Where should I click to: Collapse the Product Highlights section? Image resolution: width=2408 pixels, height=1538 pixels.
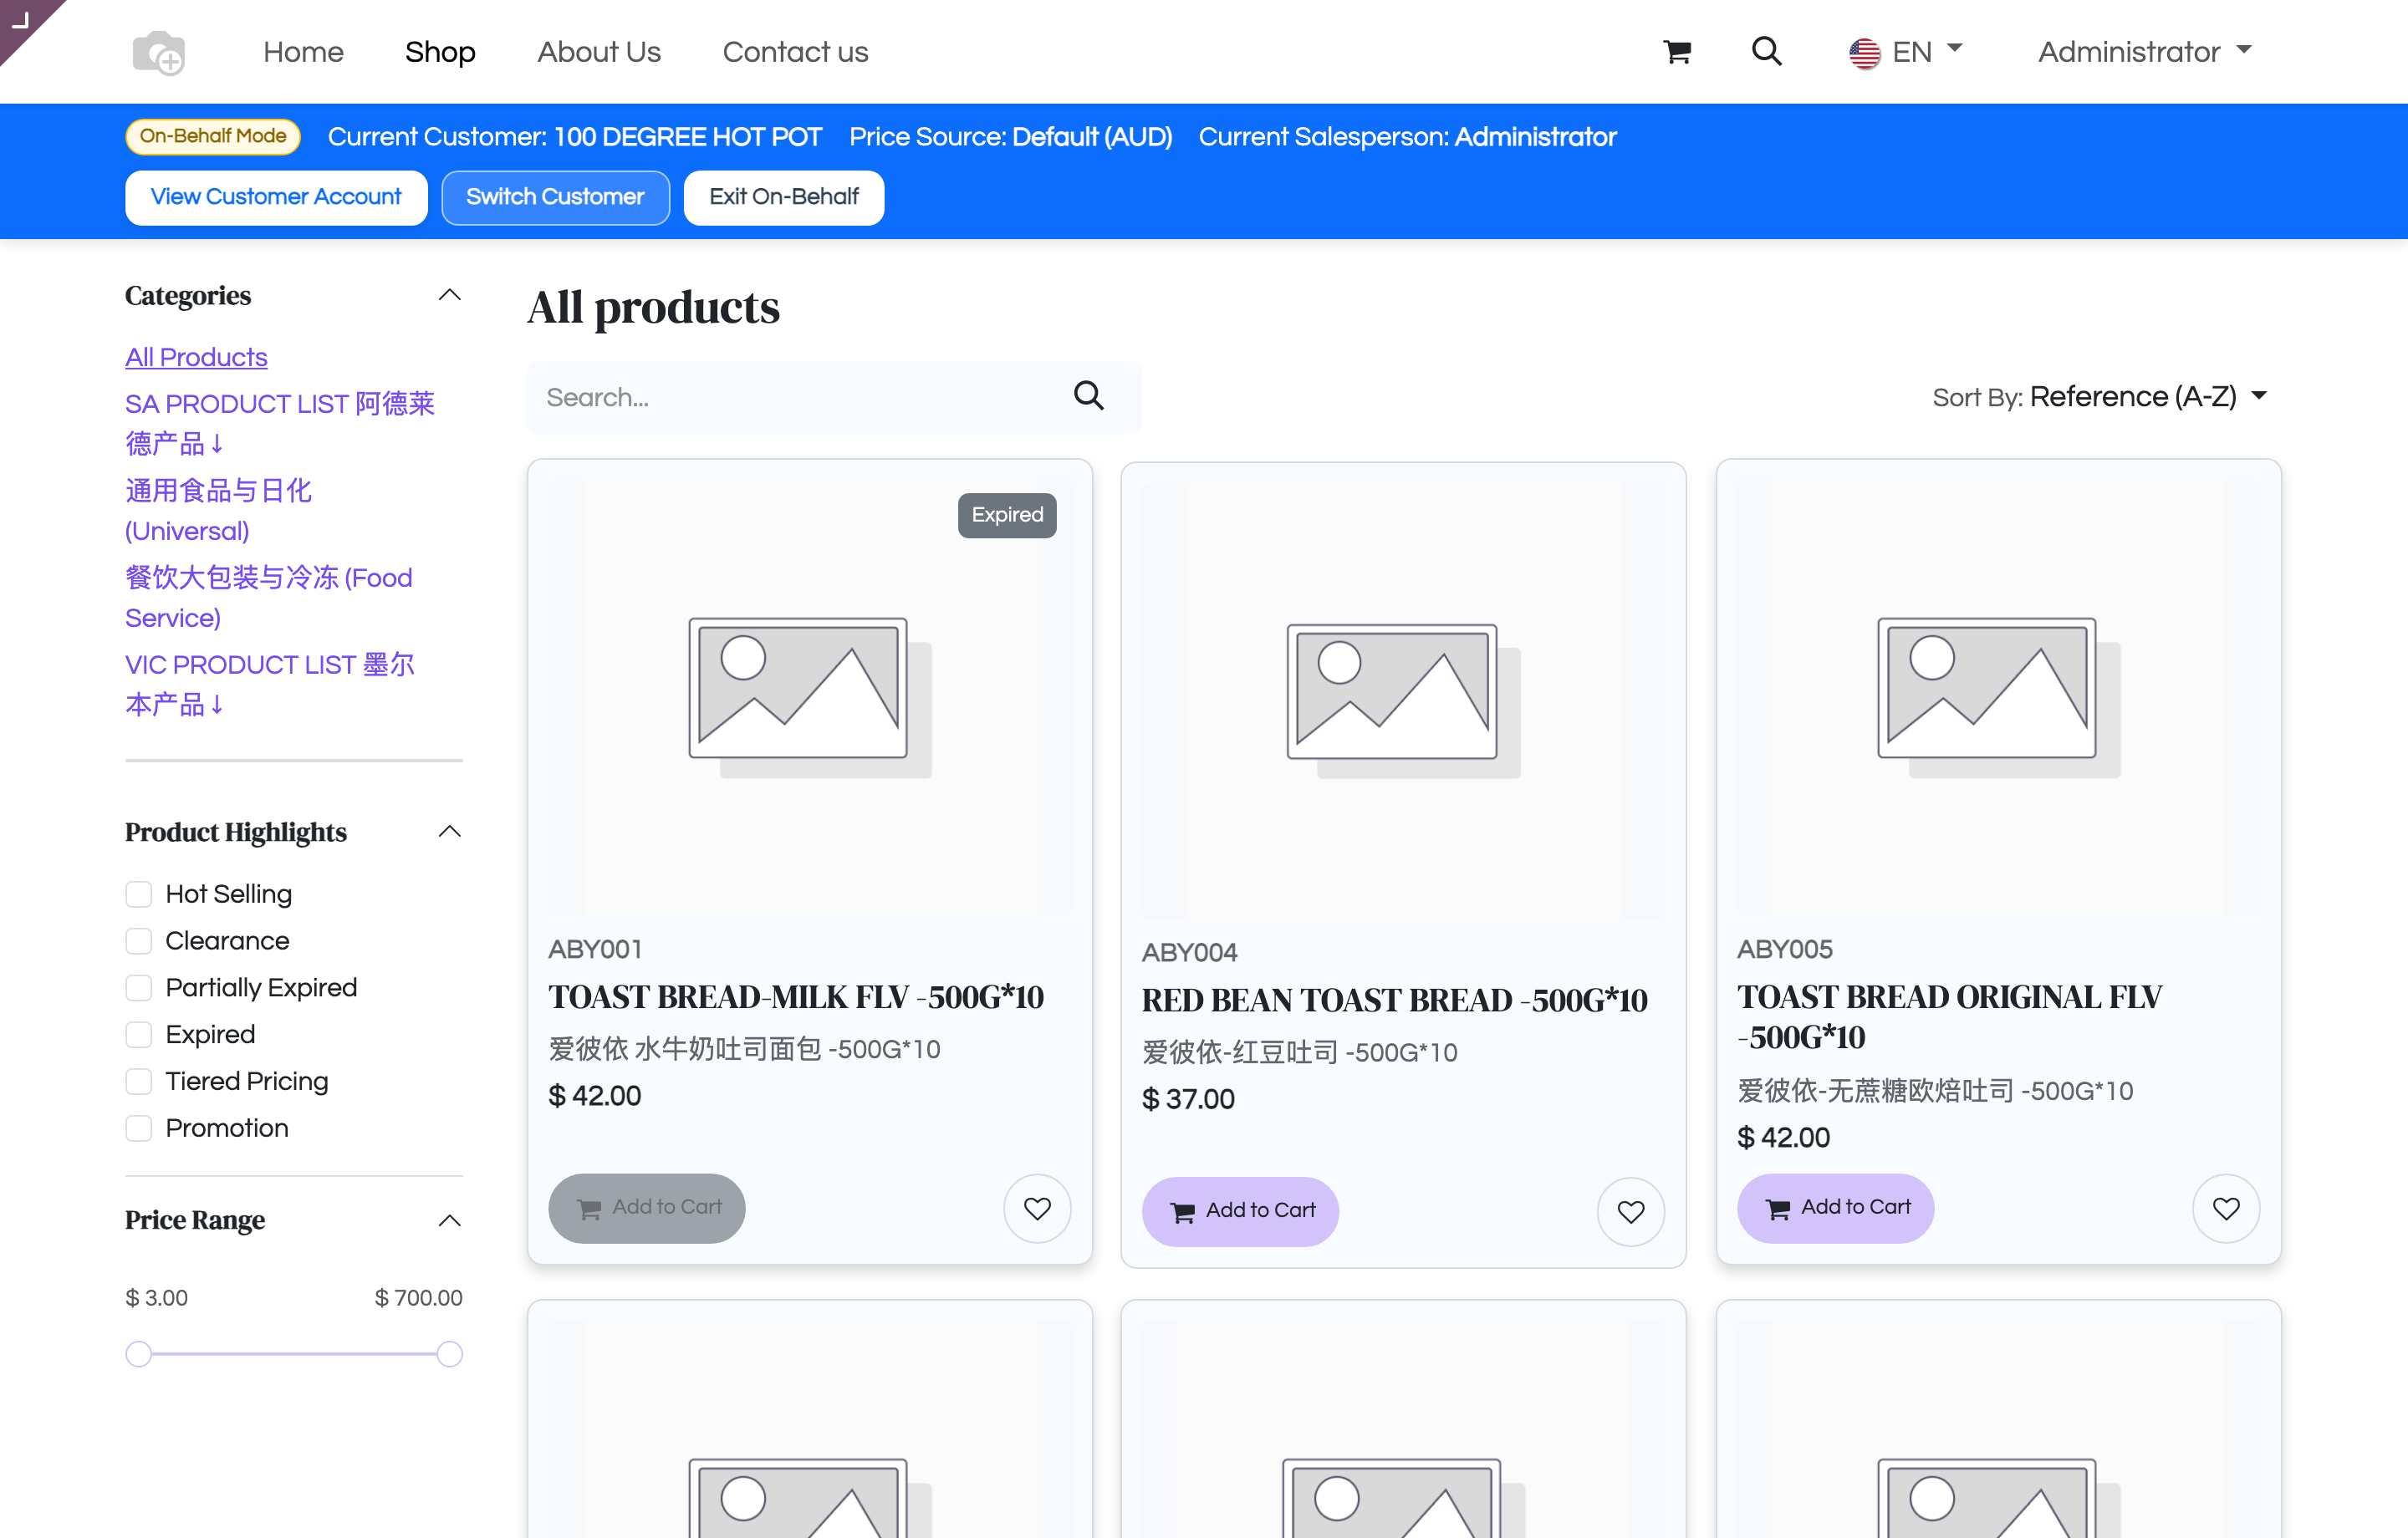pyautogui.click(x=450, y=832)
